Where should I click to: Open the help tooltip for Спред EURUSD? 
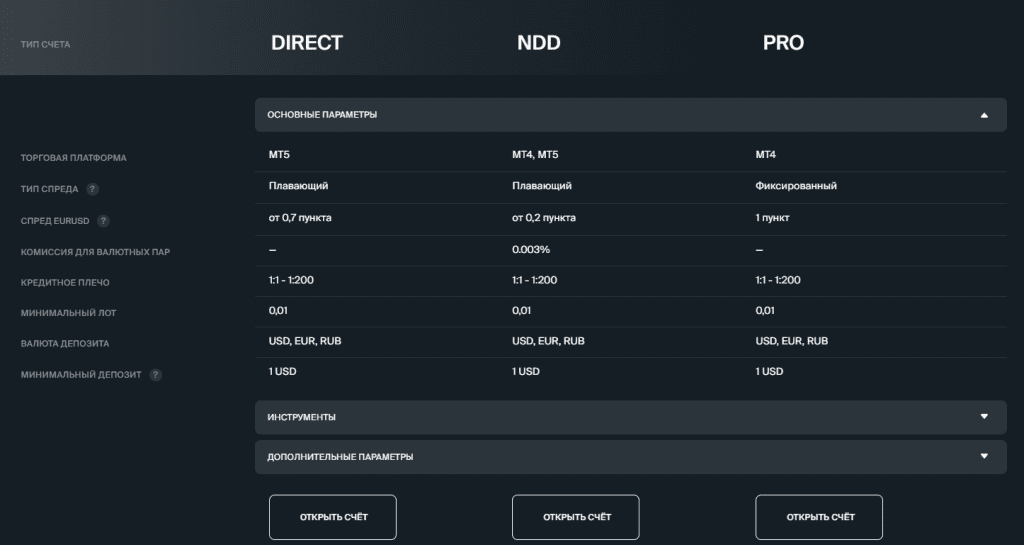pos(103,221)
